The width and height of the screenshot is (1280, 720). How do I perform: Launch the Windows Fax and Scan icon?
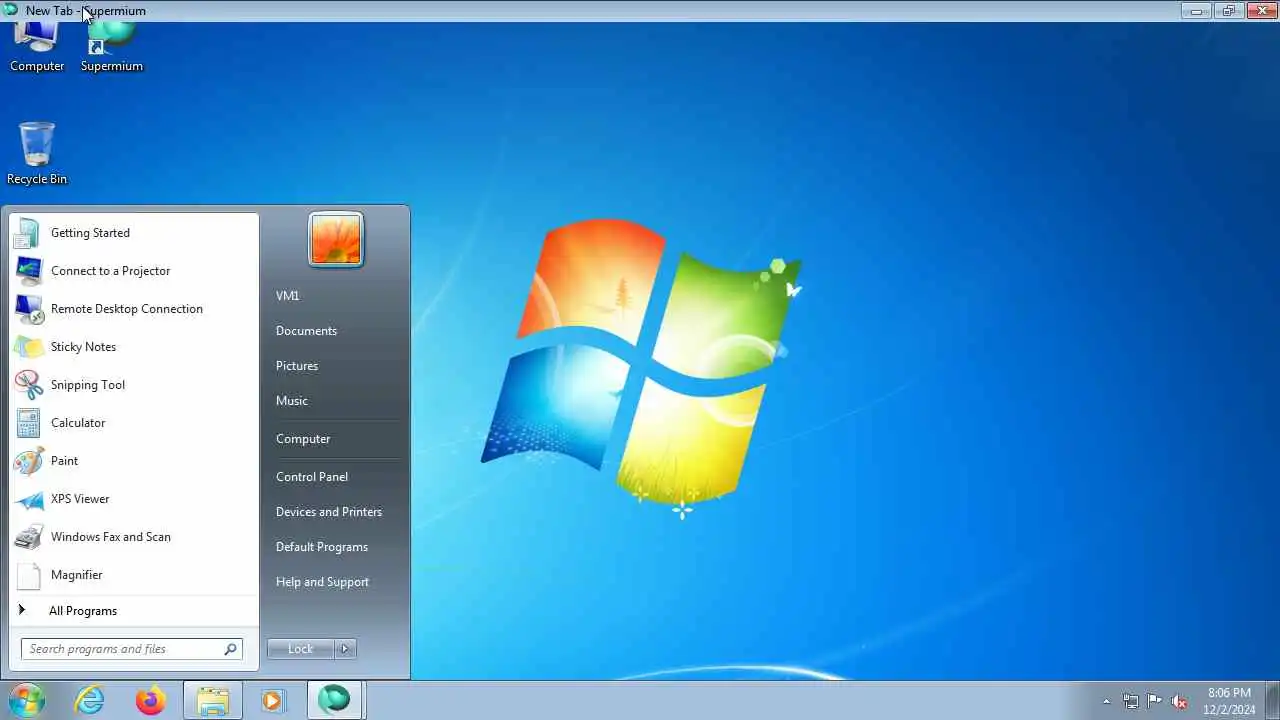pos(28,537)
